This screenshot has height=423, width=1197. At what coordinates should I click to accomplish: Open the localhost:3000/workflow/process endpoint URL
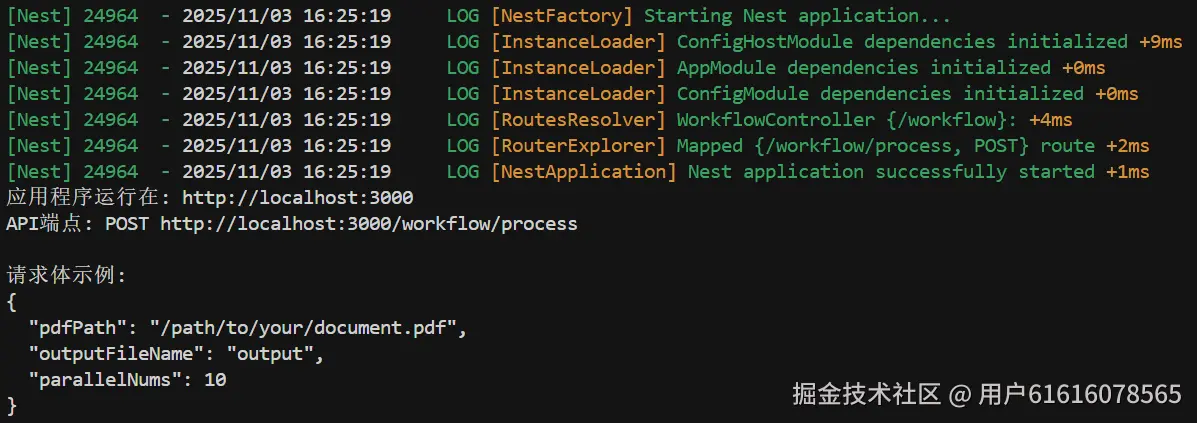tap(368, 224)
